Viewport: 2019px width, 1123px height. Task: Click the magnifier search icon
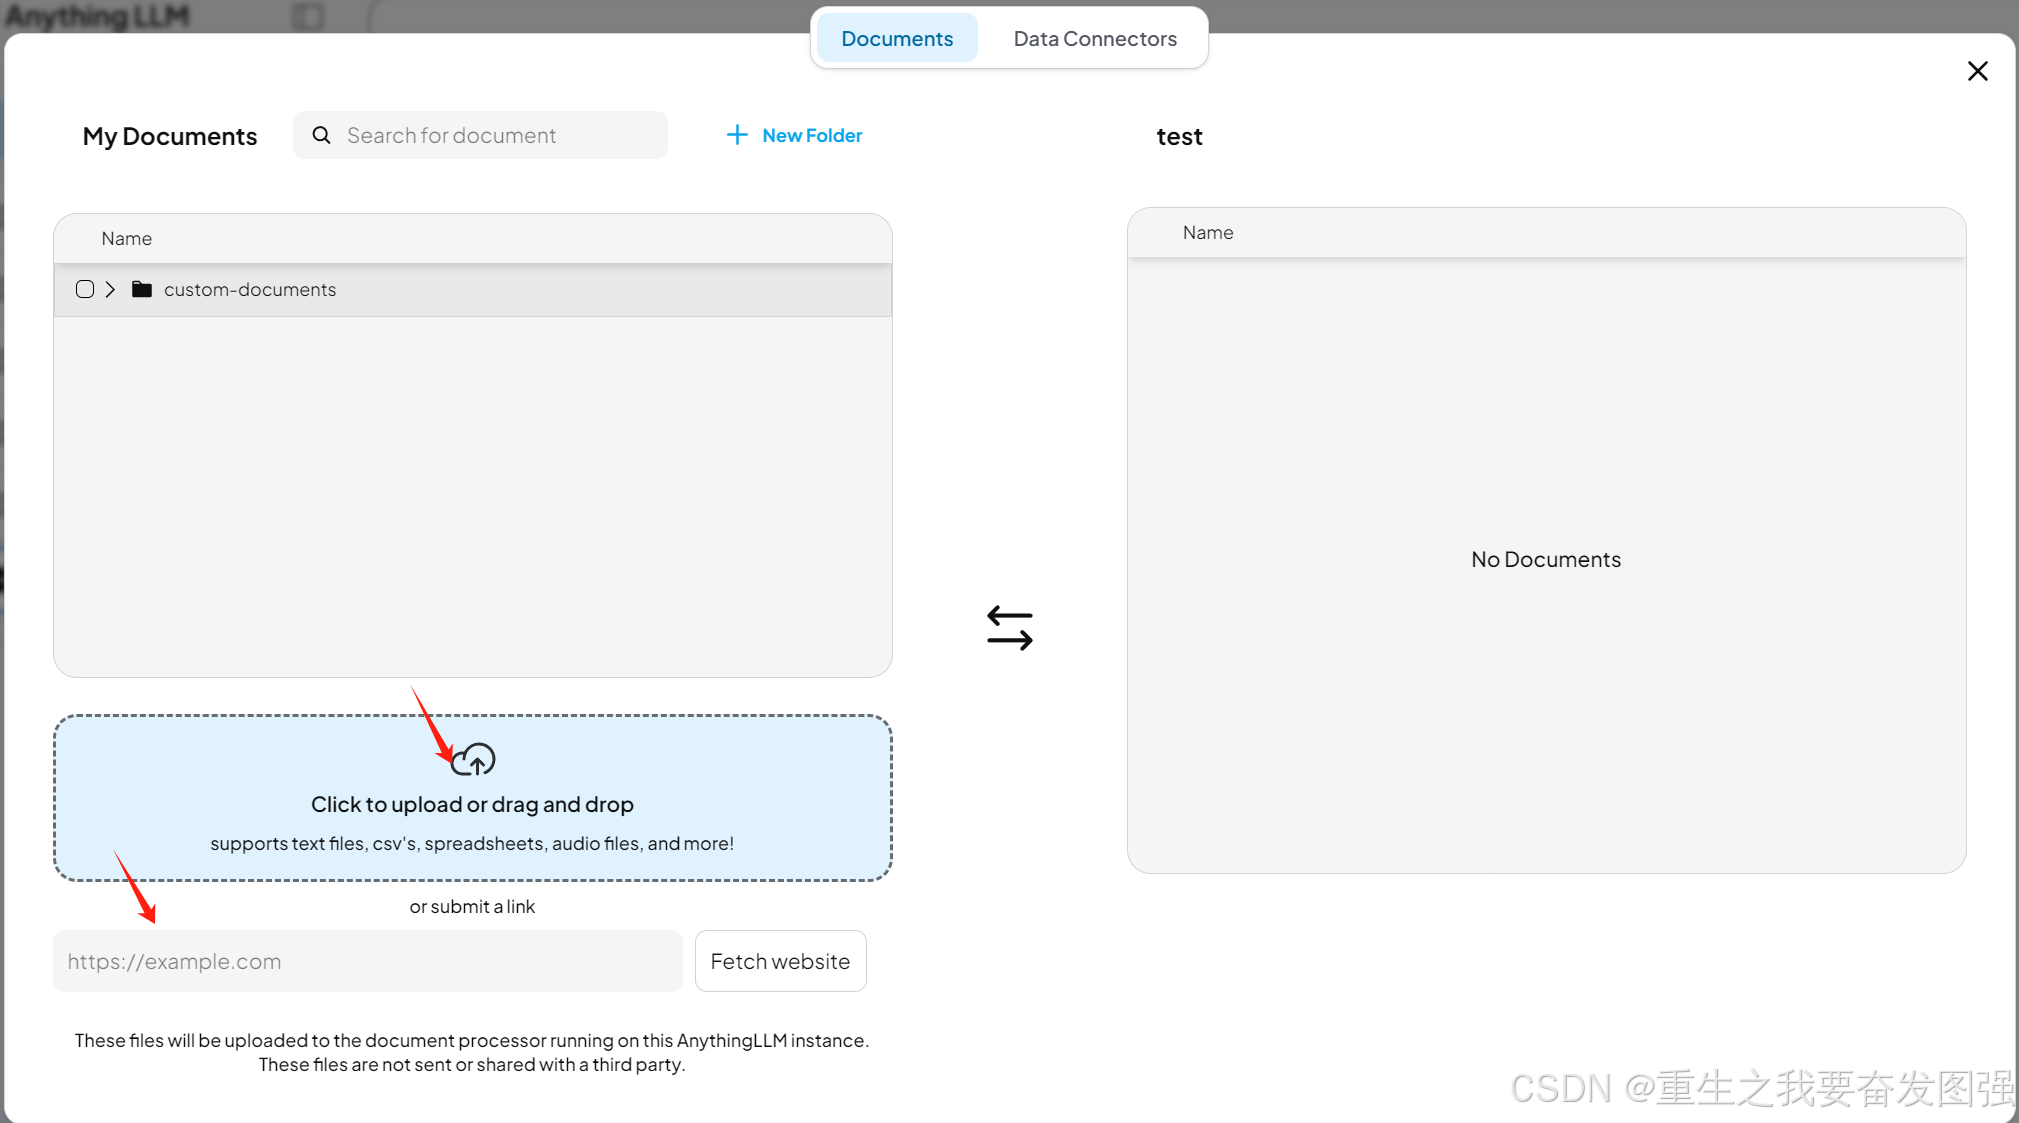click(x=321, y=135)
